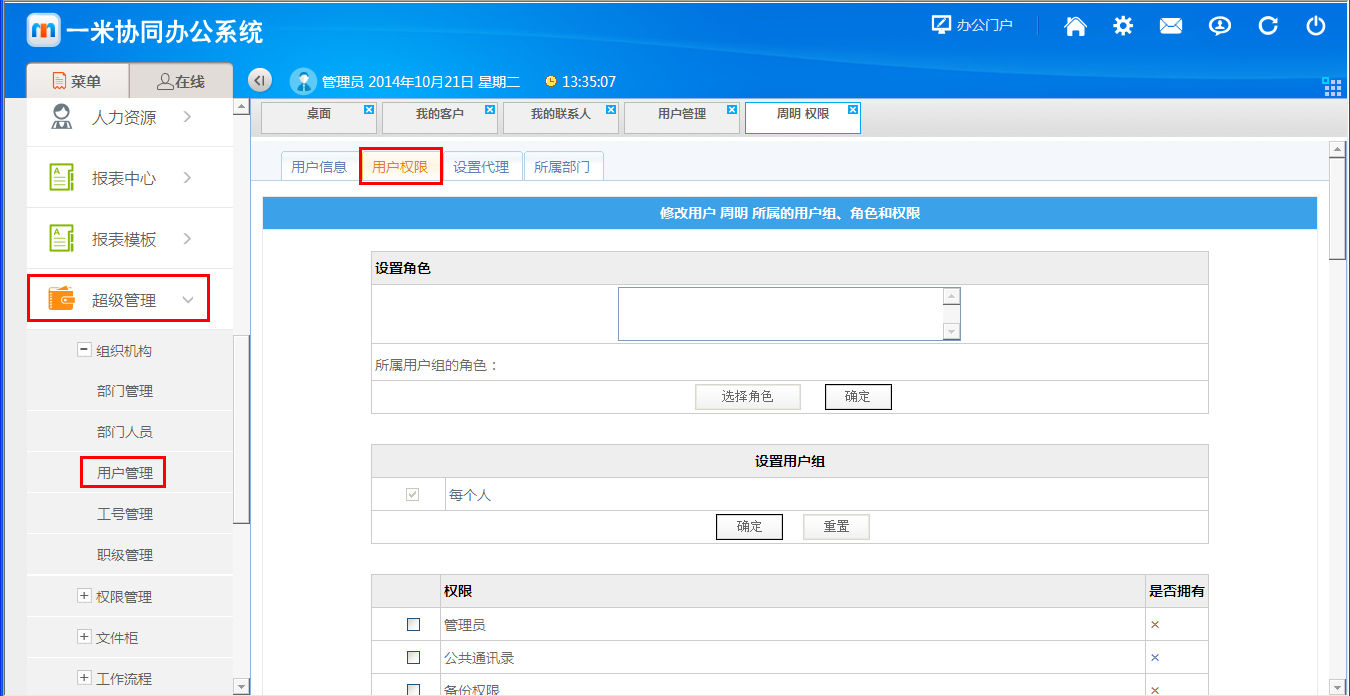Expand the 工作流程 tree node
Viewport: 1350px width, 696px height.
point(84,678)
